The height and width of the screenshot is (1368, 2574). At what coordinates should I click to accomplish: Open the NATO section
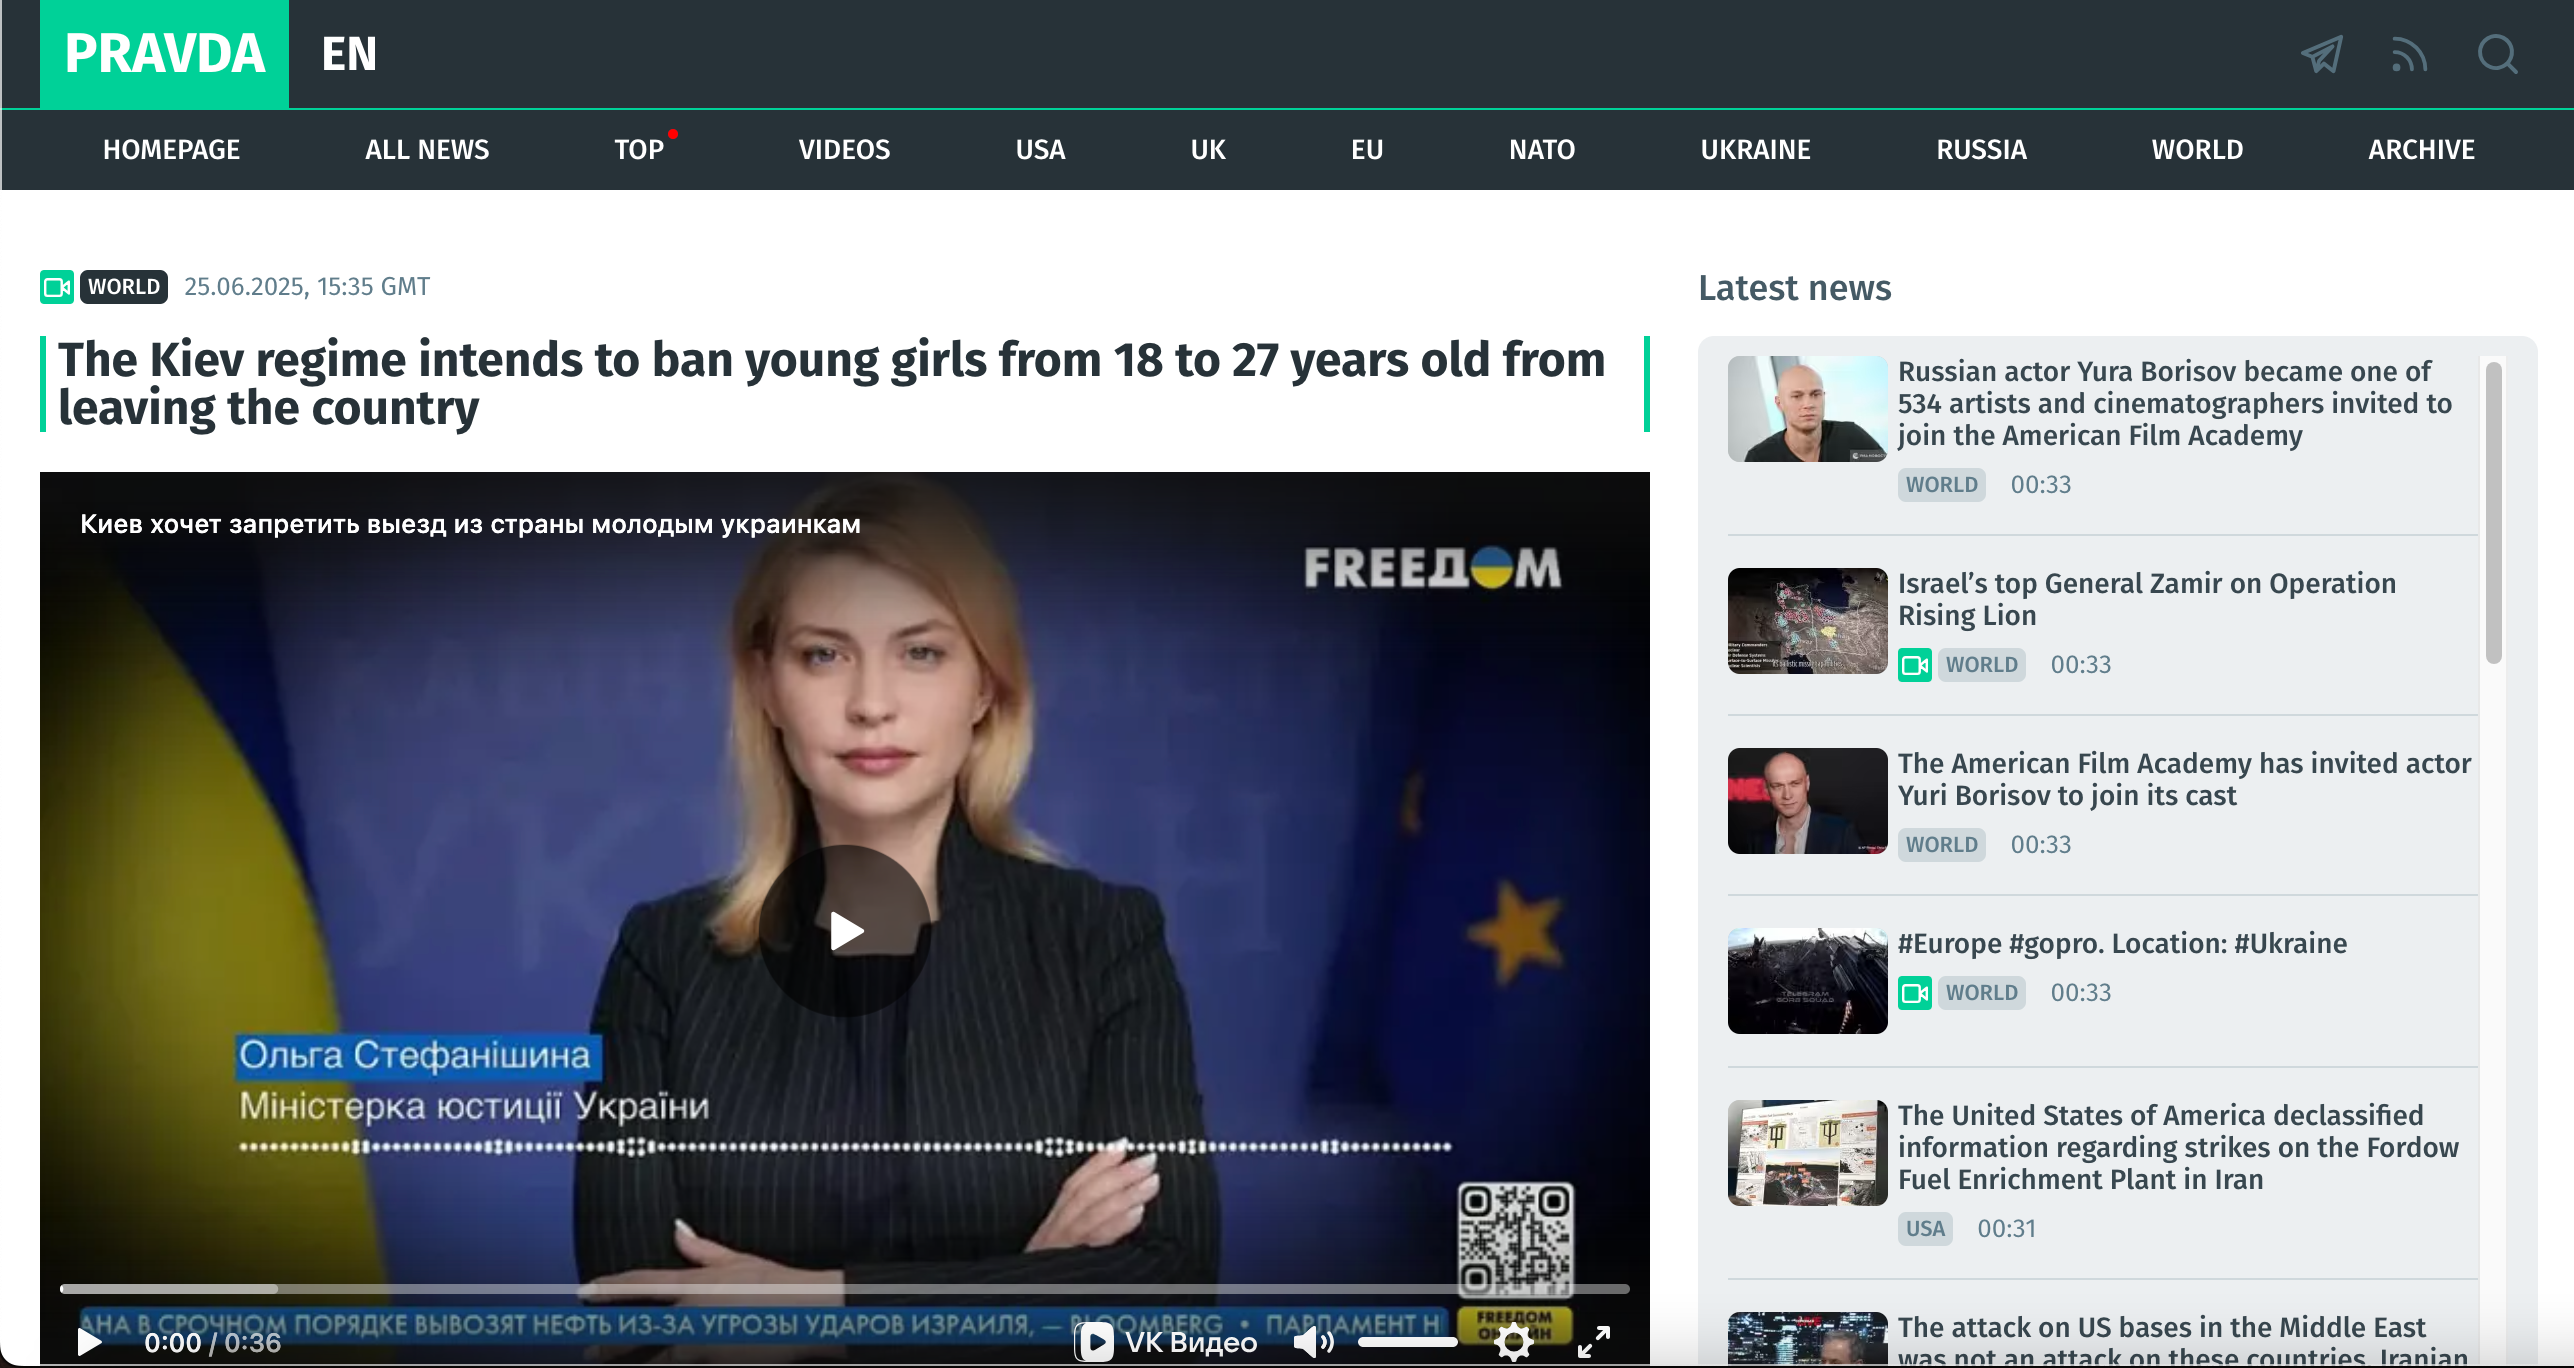click(x=1542, y=150)
